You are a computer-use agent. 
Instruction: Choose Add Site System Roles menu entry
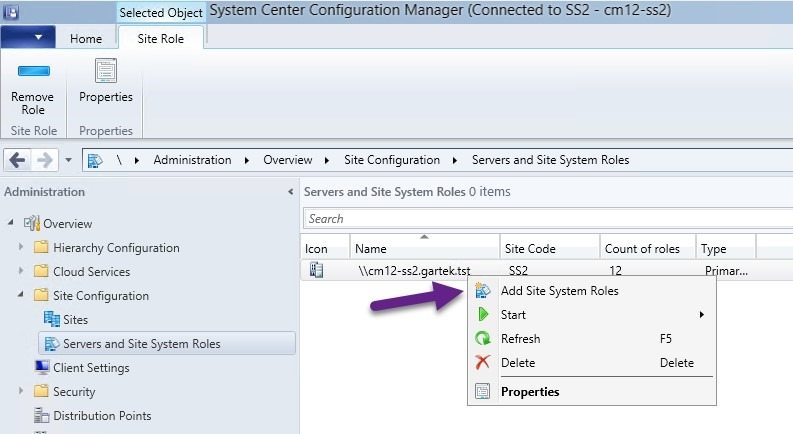pos(559,291)
